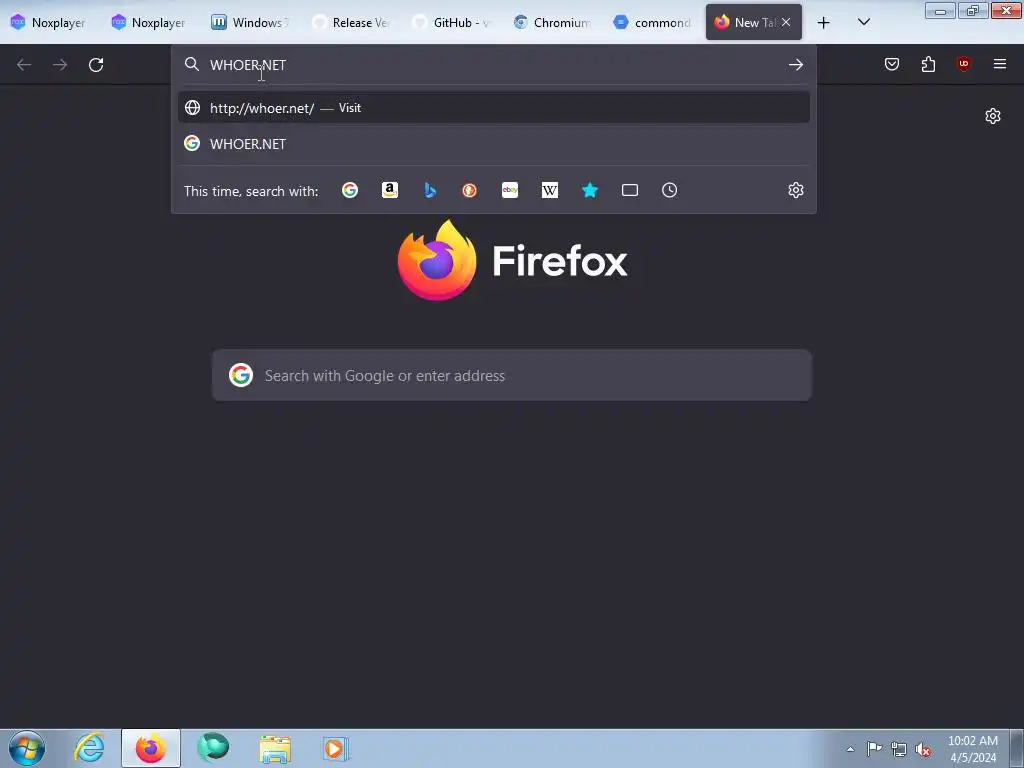
Task: Search bookmarks with the star icon
Action: pos(590,190)
